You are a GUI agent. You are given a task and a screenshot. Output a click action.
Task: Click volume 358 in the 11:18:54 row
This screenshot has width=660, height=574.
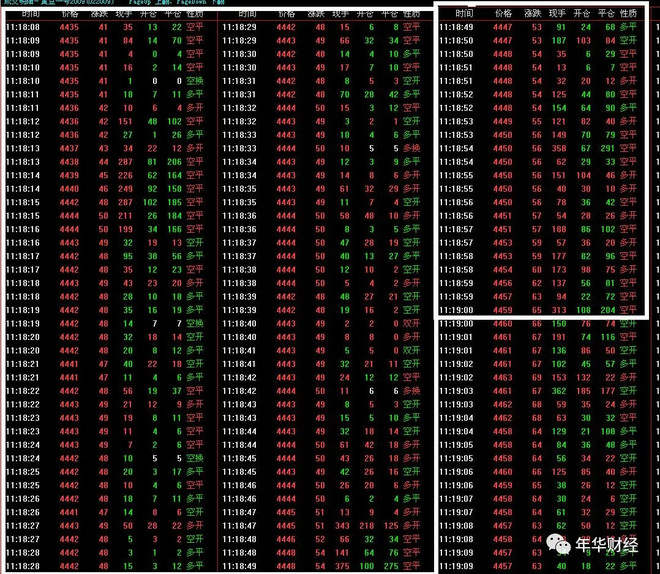pyautogui.click(x=559, y=149)
